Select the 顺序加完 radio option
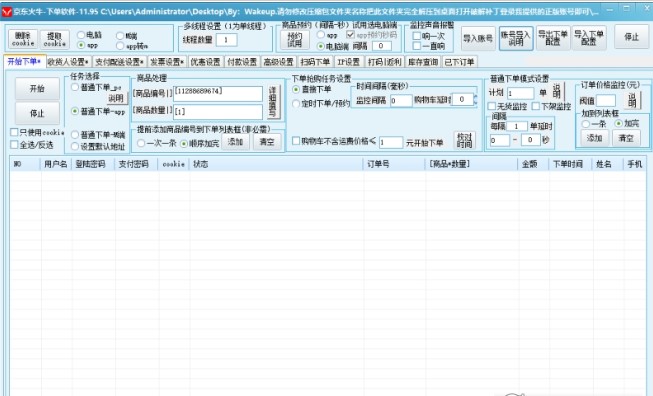Screen dimensions: 653x396 [184, 143]
